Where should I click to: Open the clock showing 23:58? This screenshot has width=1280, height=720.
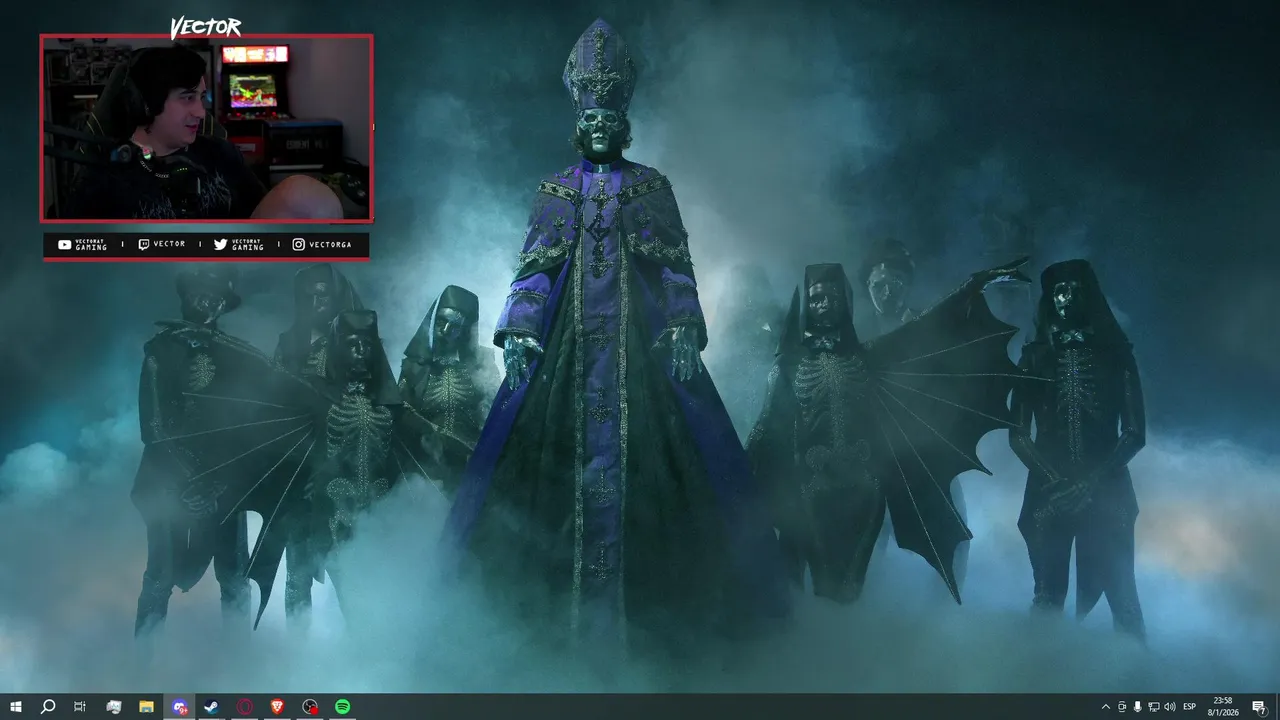point(1222,707)
